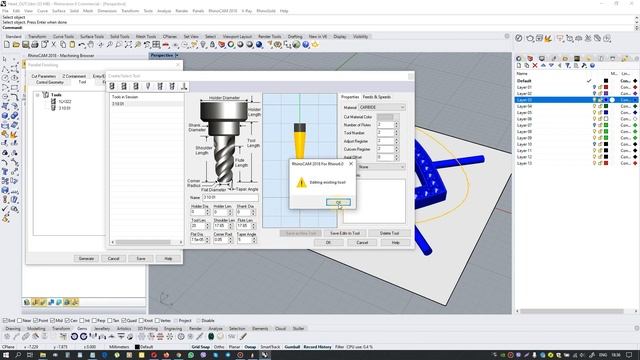This screenshot has width=640, height=360.
Task: Toggle the Point osnap checkbox
Action: click(36, 321)
